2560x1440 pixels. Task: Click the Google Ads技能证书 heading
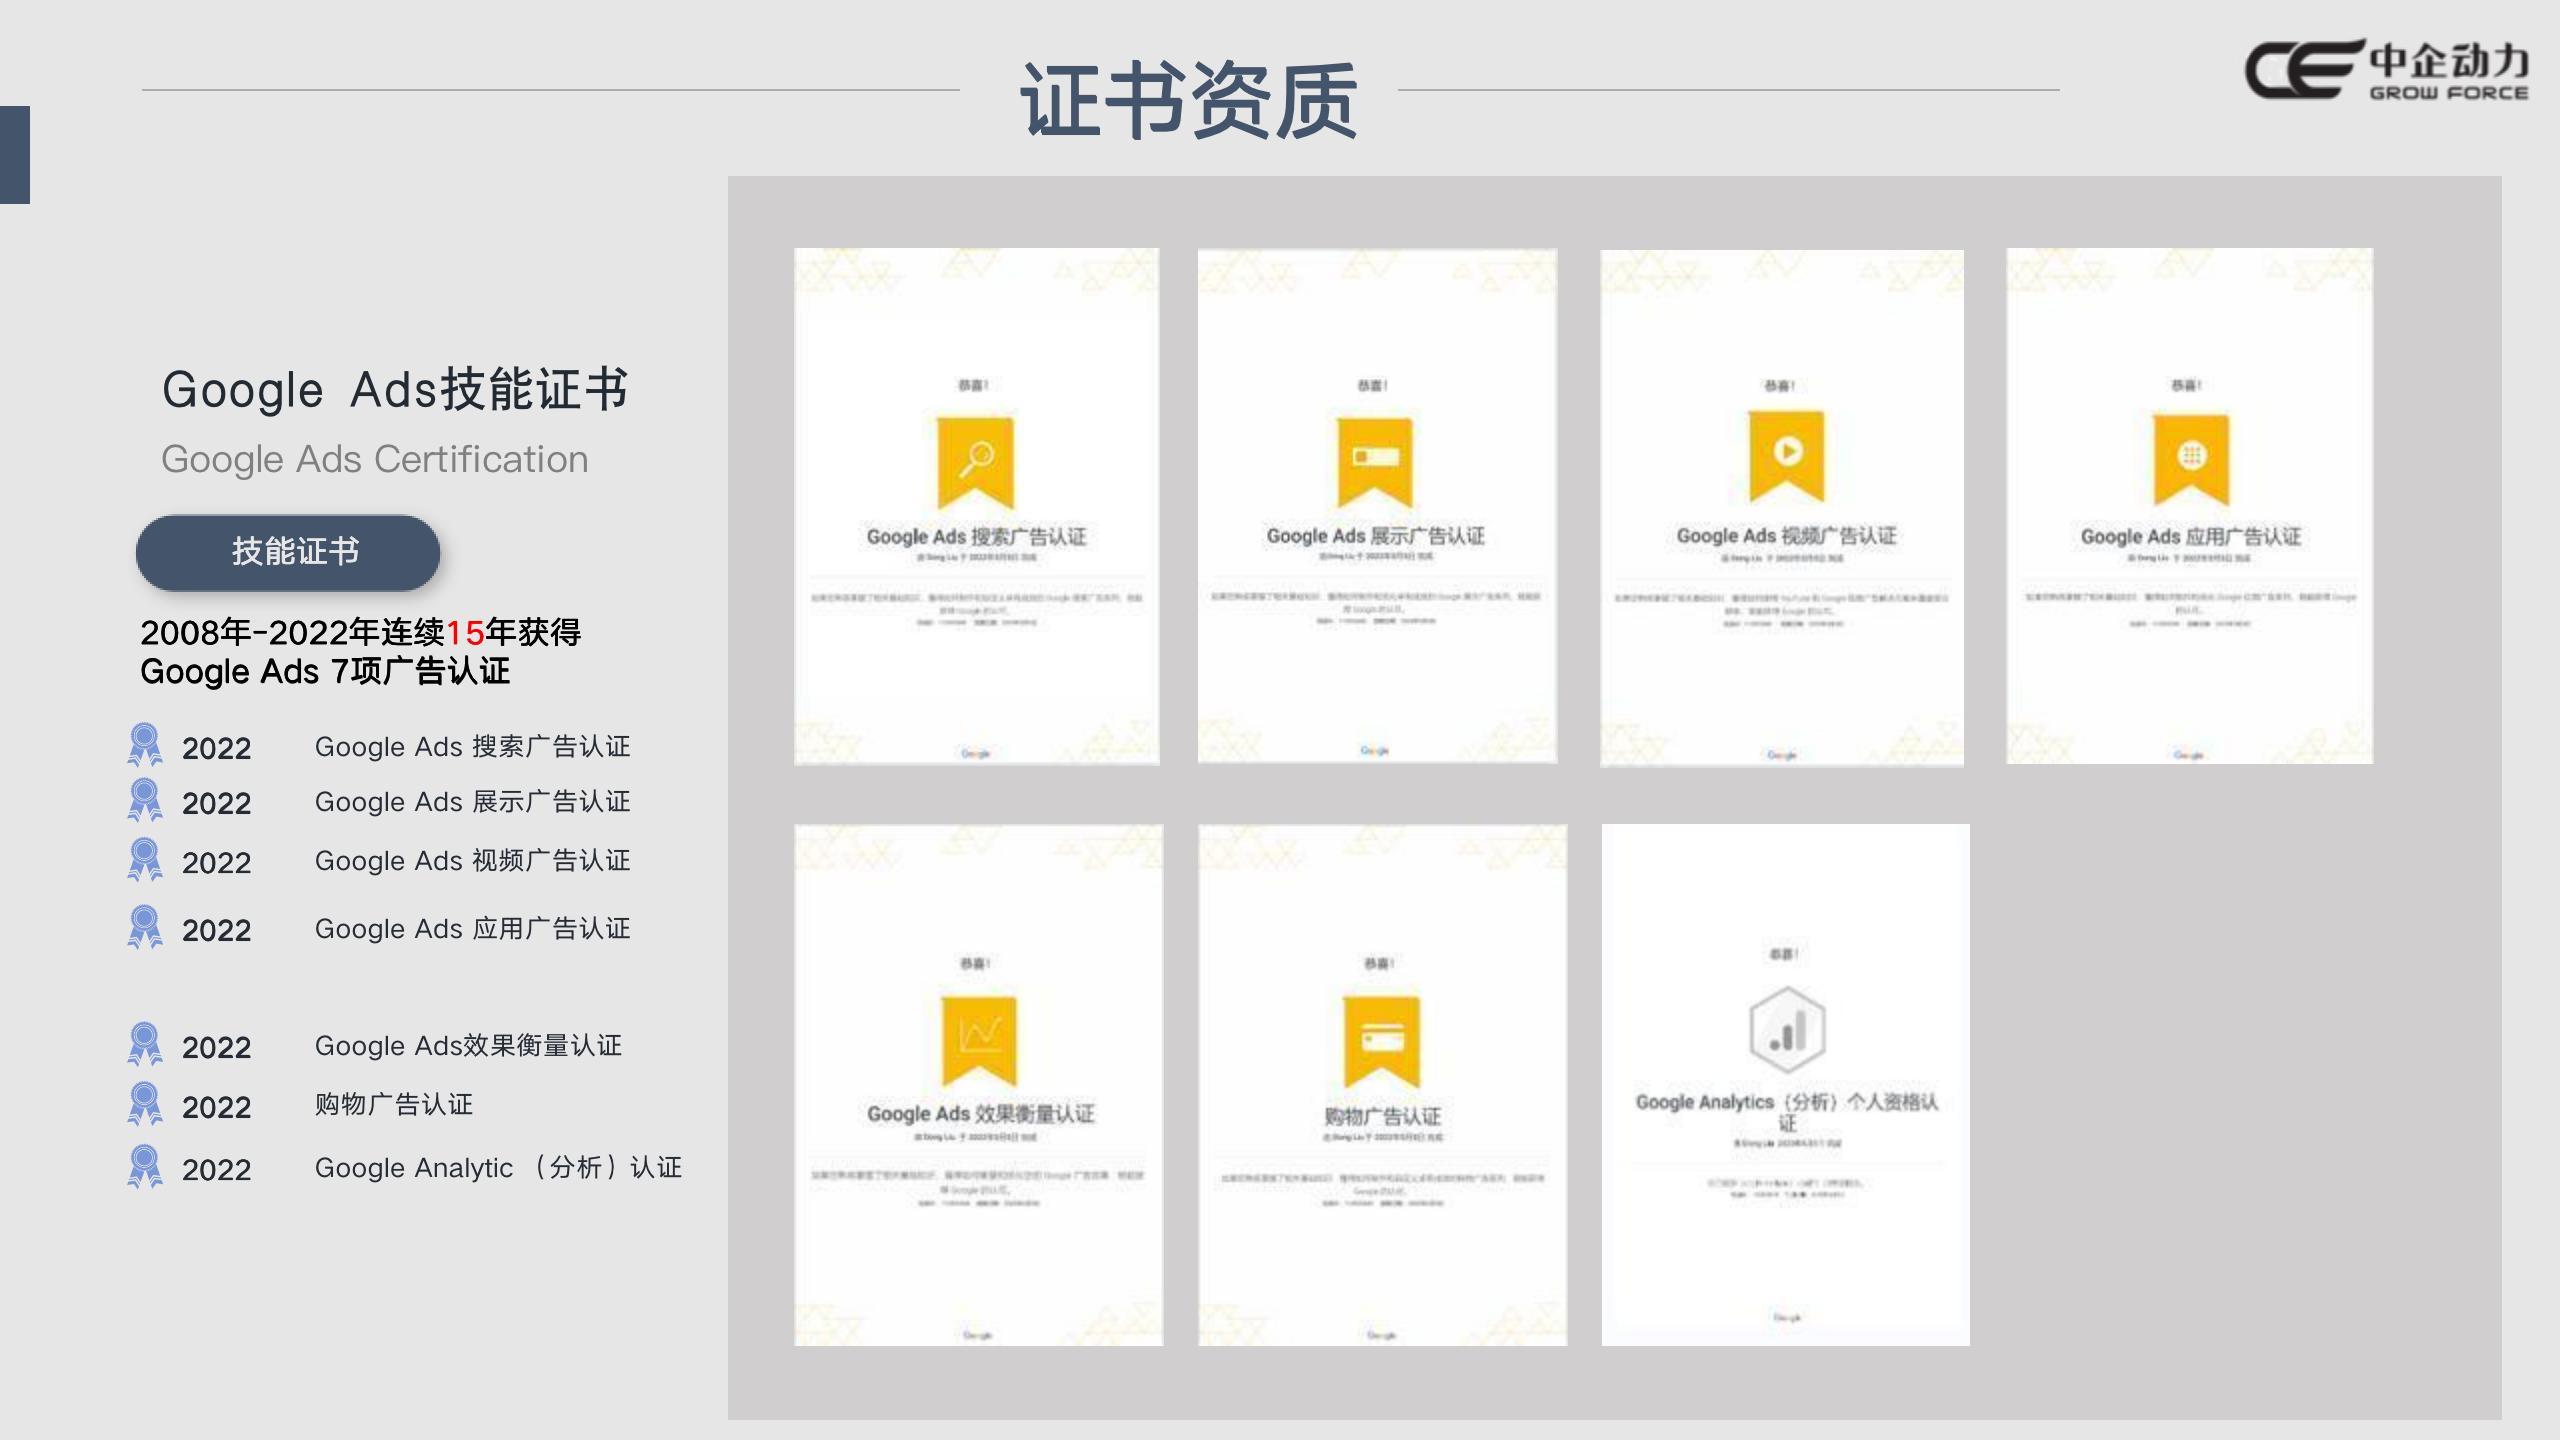[395, 389]
